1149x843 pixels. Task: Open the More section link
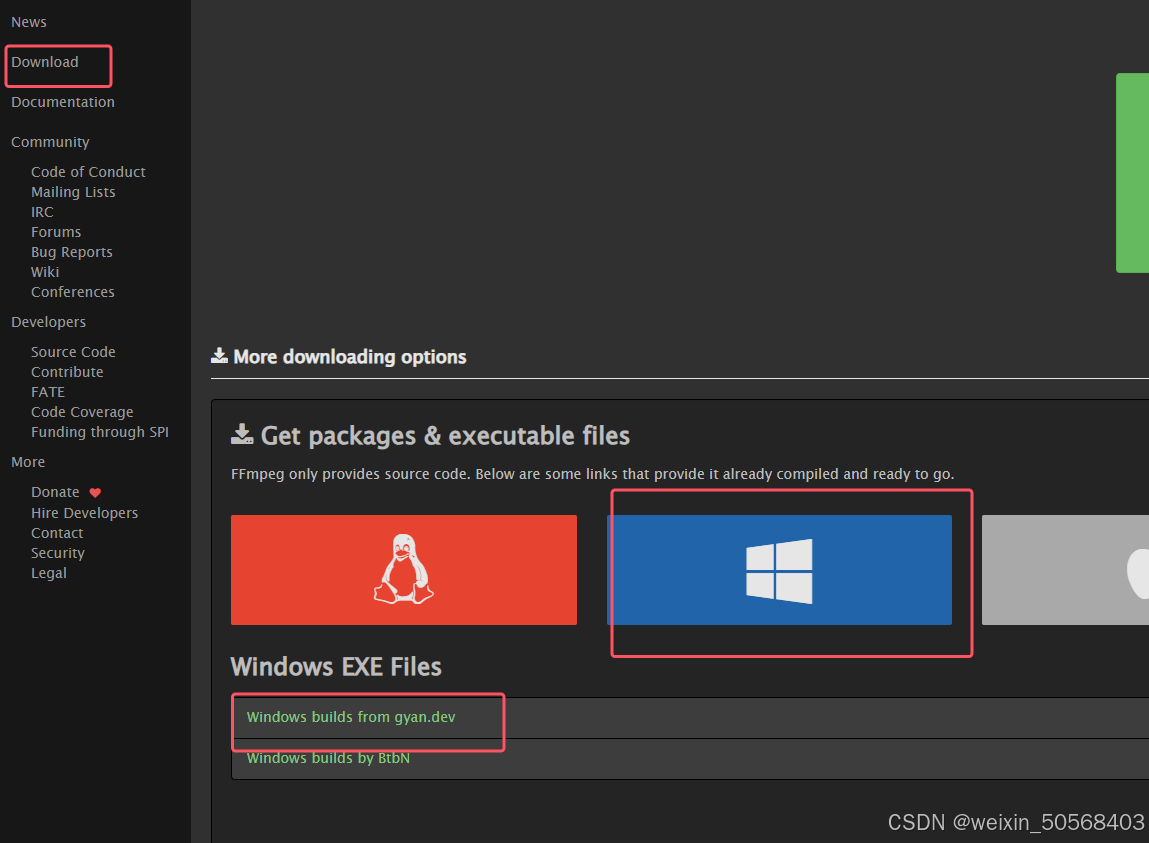28,462
